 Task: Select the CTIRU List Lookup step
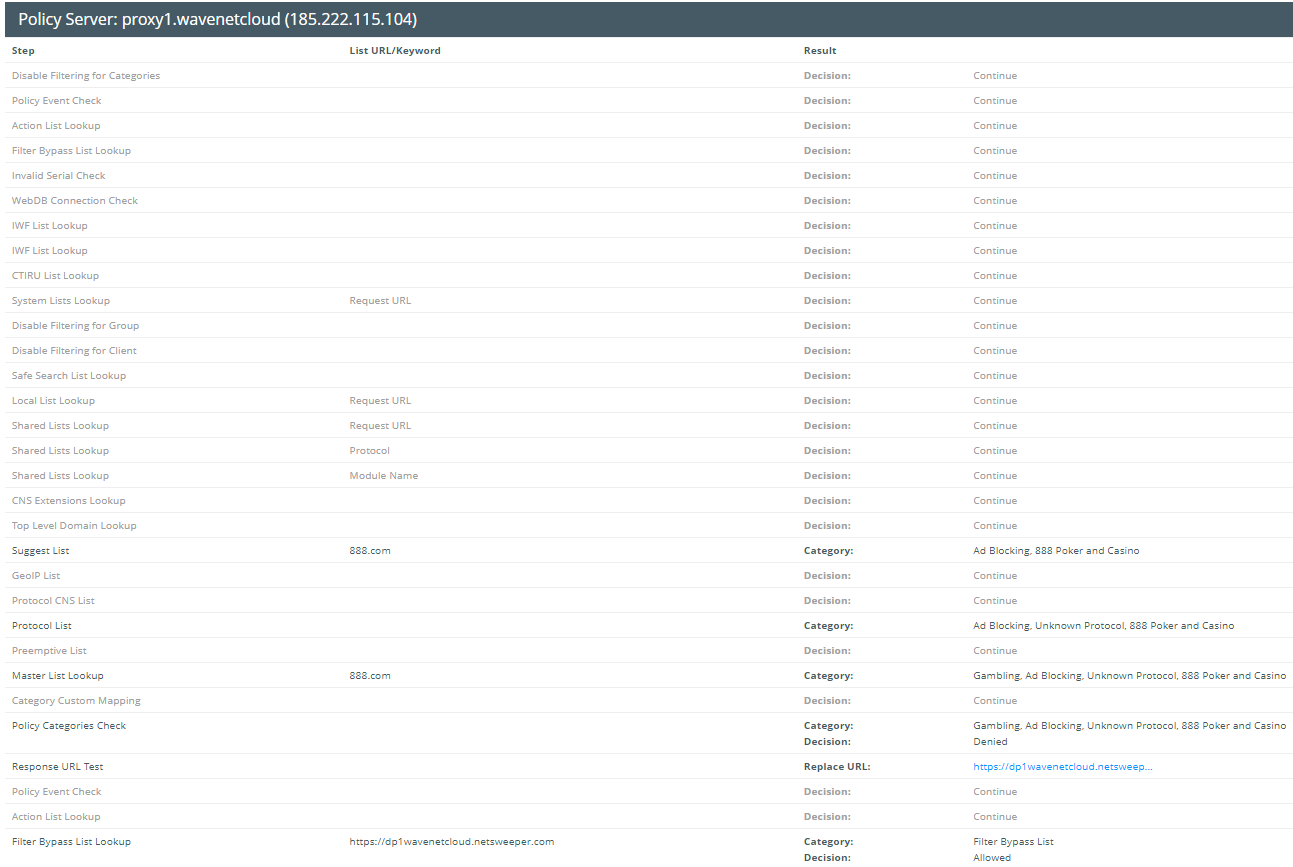click(55, 276)
